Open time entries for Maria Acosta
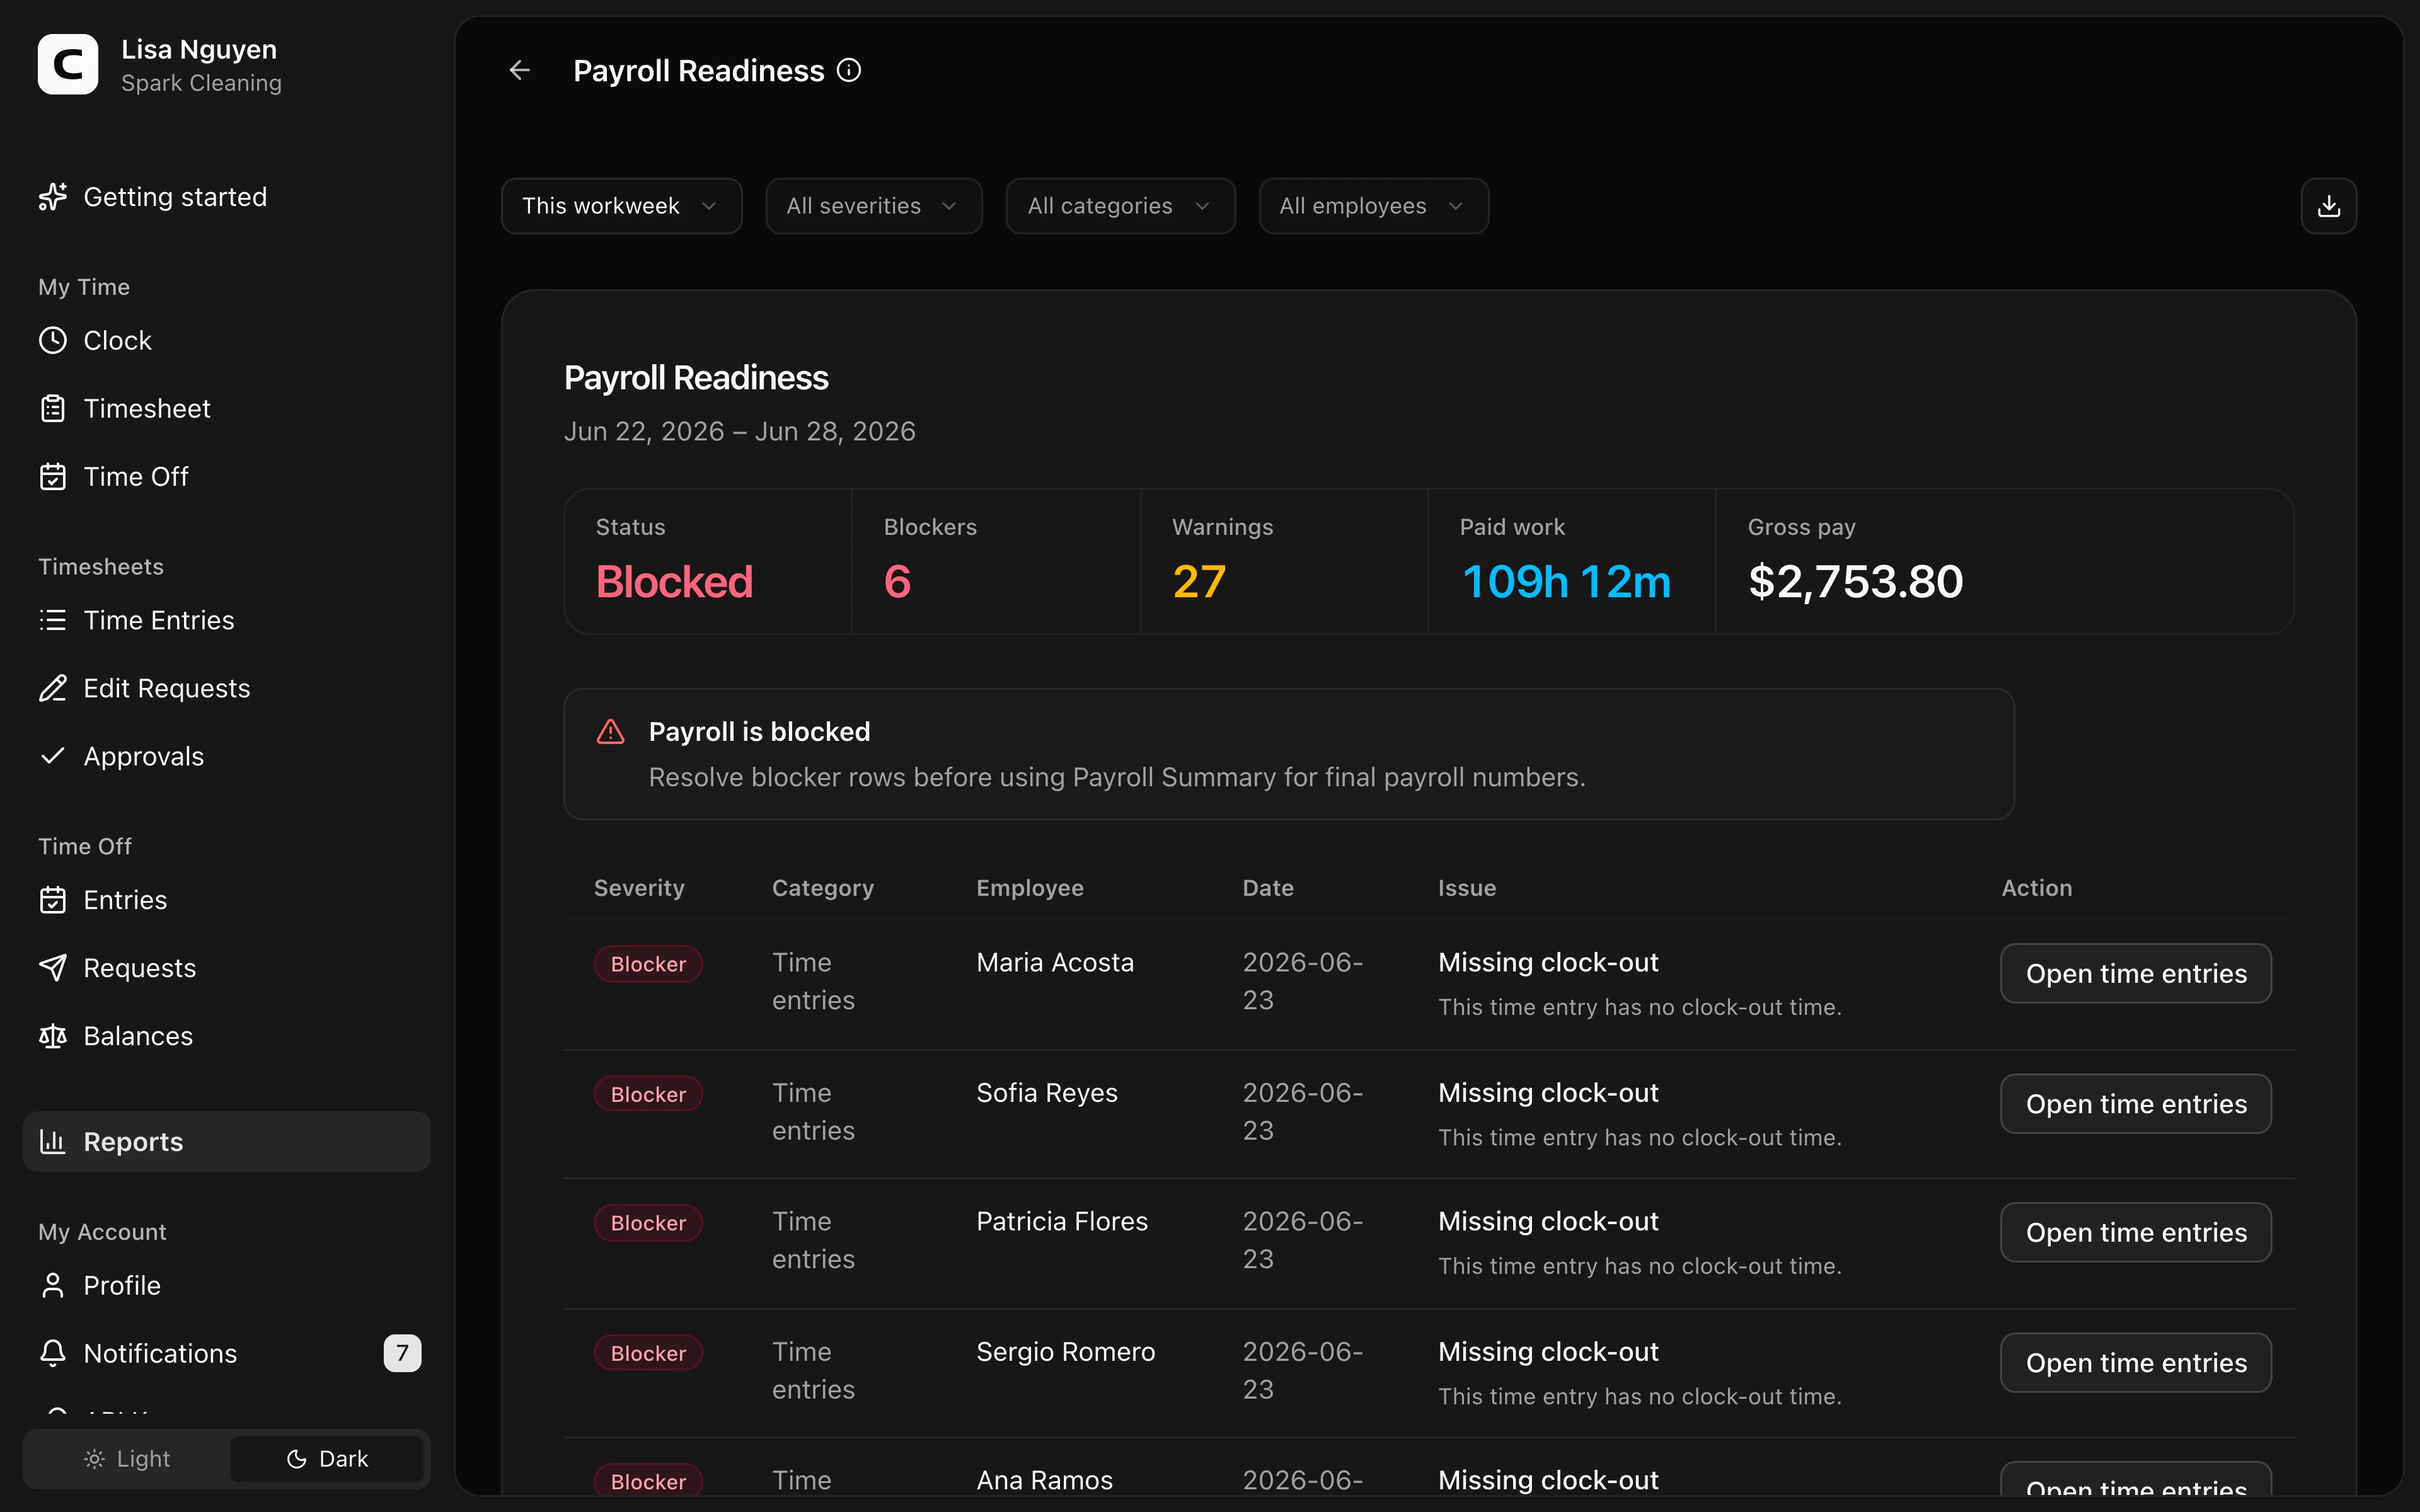 2135,973
